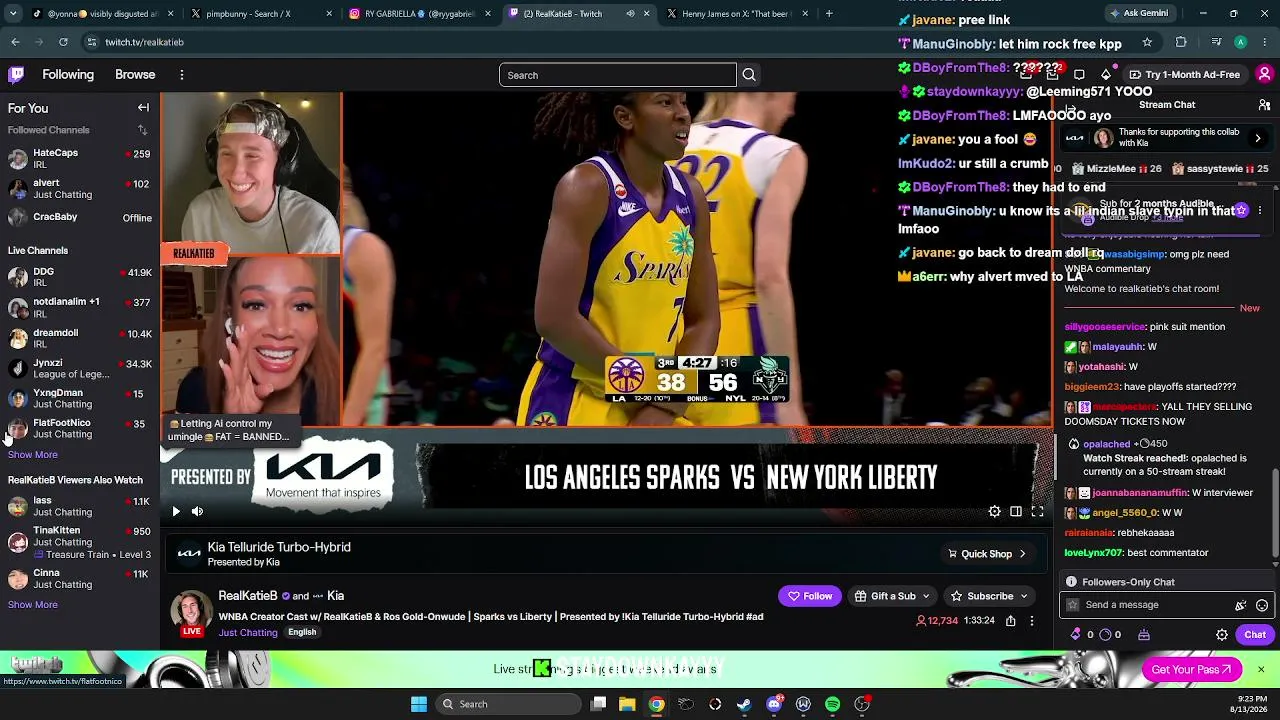The height and width of the screenshot is (720, 1280).
Task: Open the Get Bits diamond icon
Action: click(1106, 75)
